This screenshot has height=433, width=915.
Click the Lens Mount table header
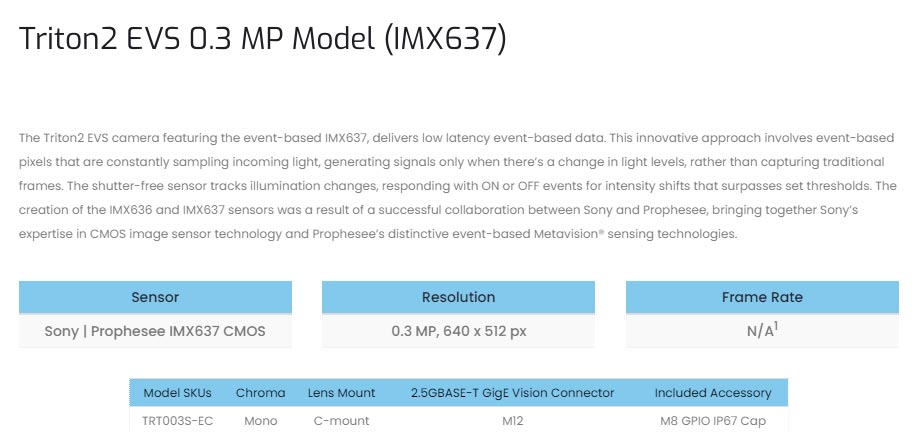341,393
